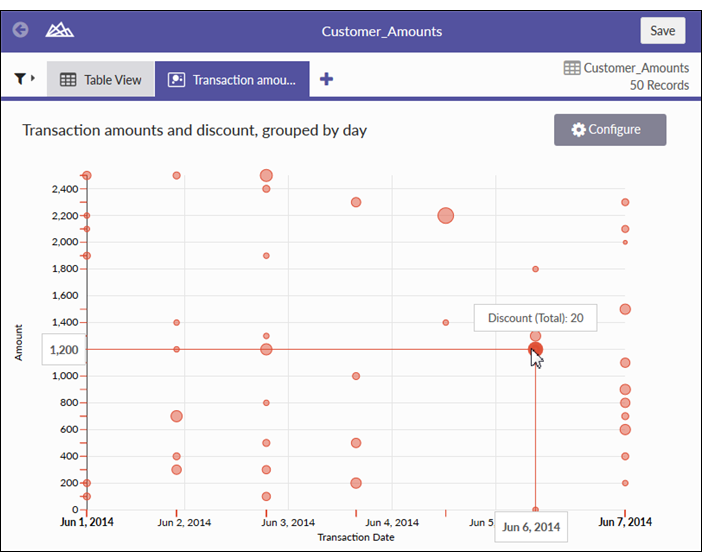Click the highlighted bubble on Jun 6
This screenshot has height=552, width=702.
536,349
